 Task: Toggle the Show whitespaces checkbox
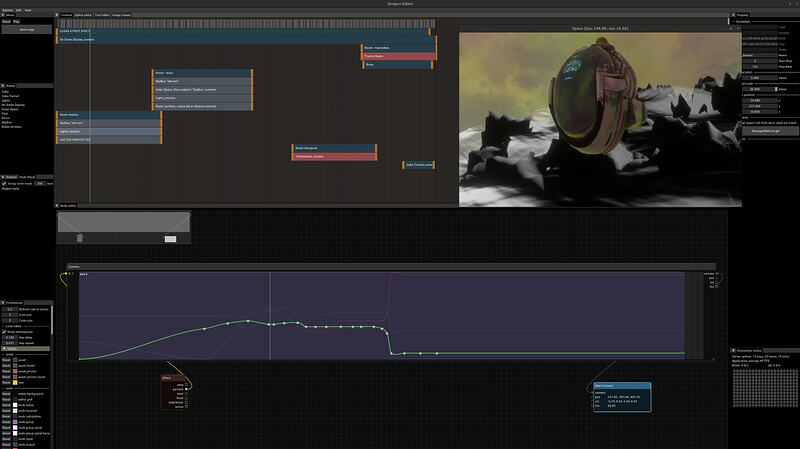click(4, 332)
